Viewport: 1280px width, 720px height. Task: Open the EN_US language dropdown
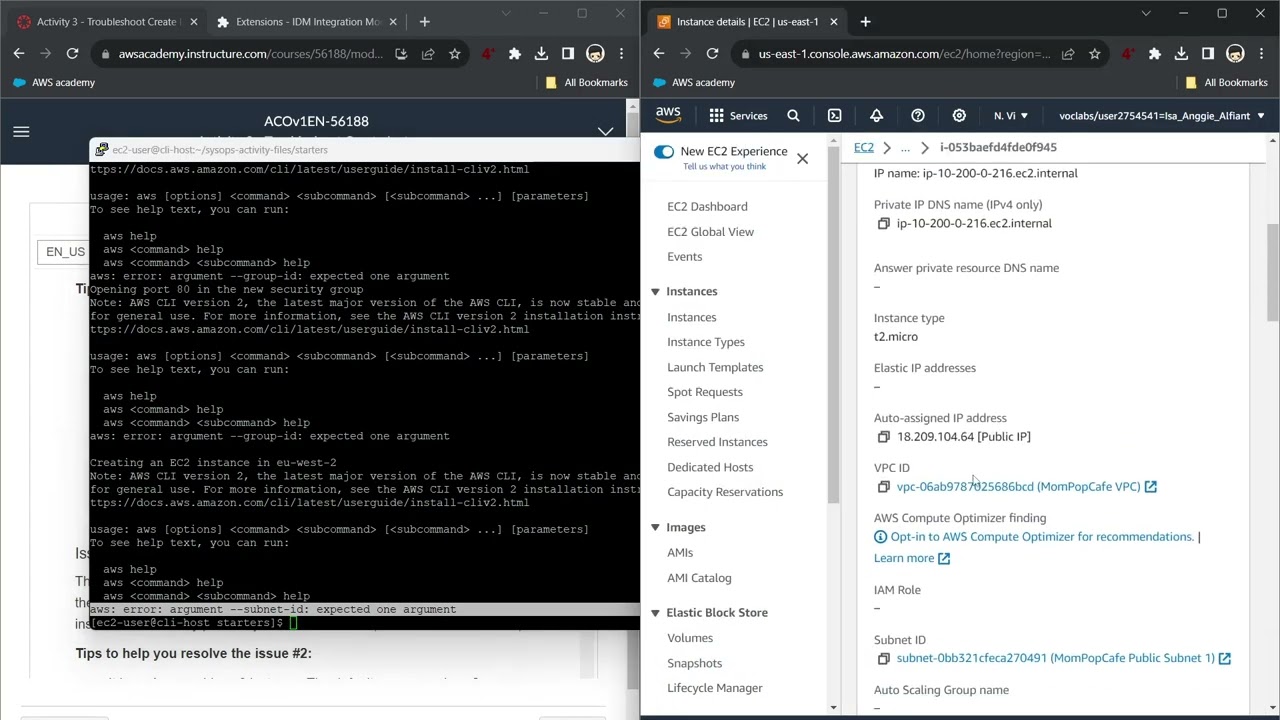pos(62,252)
